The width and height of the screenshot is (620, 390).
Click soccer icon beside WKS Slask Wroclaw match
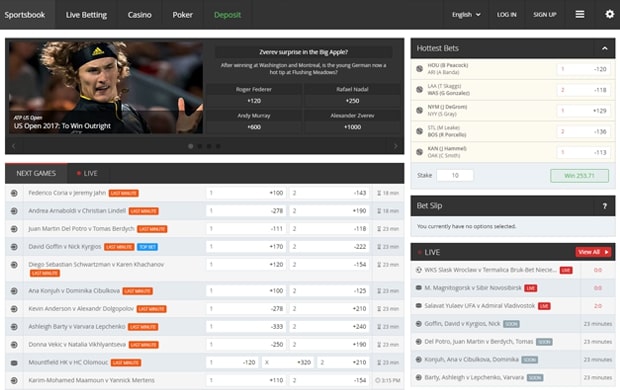418,270
